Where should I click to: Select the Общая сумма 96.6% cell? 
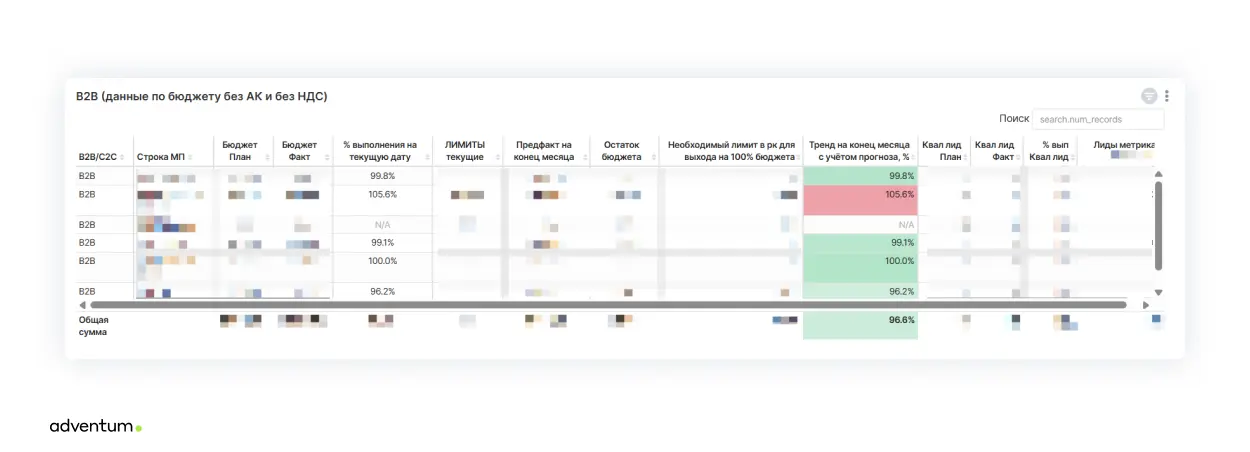[x=860, y=325]
